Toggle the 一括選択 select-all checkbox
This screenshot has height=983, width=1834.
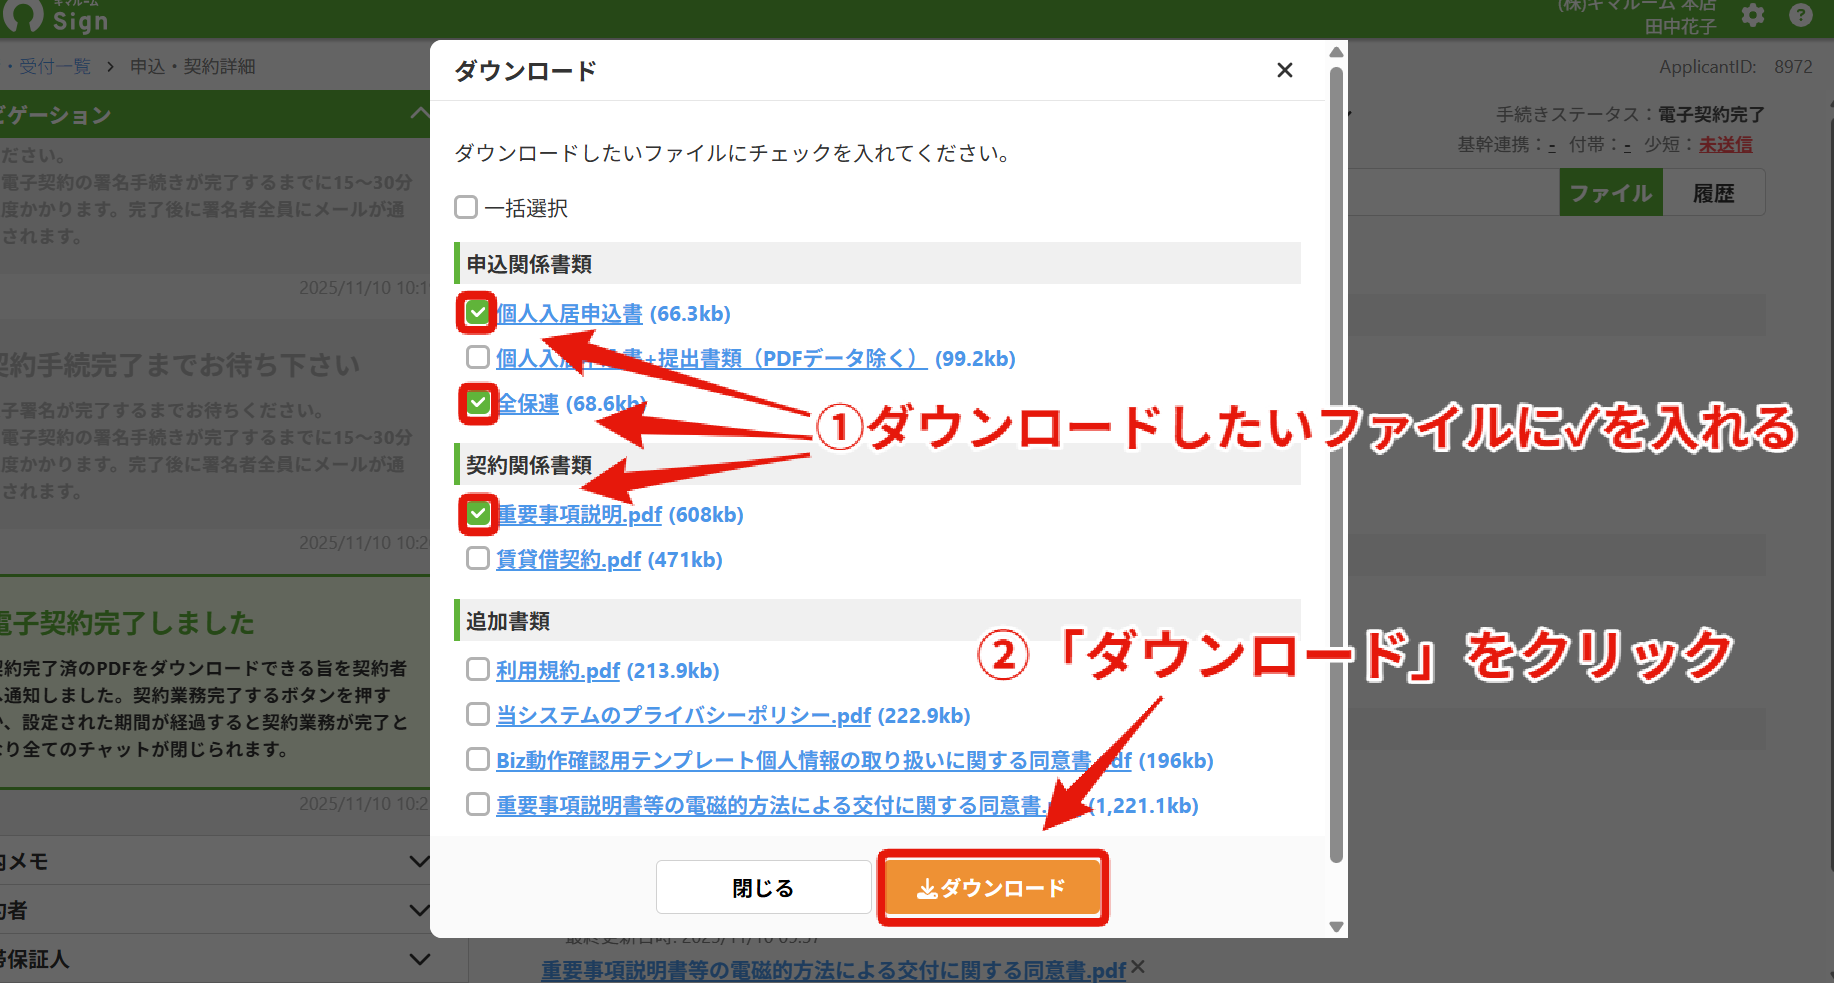point(466,207)
